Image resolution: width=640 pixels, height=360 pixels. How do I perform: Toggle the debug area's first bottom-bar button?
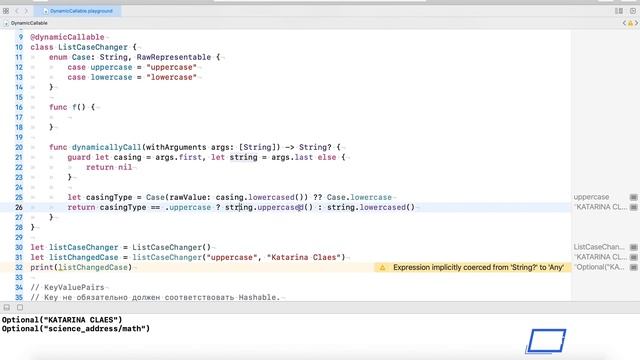7,307
